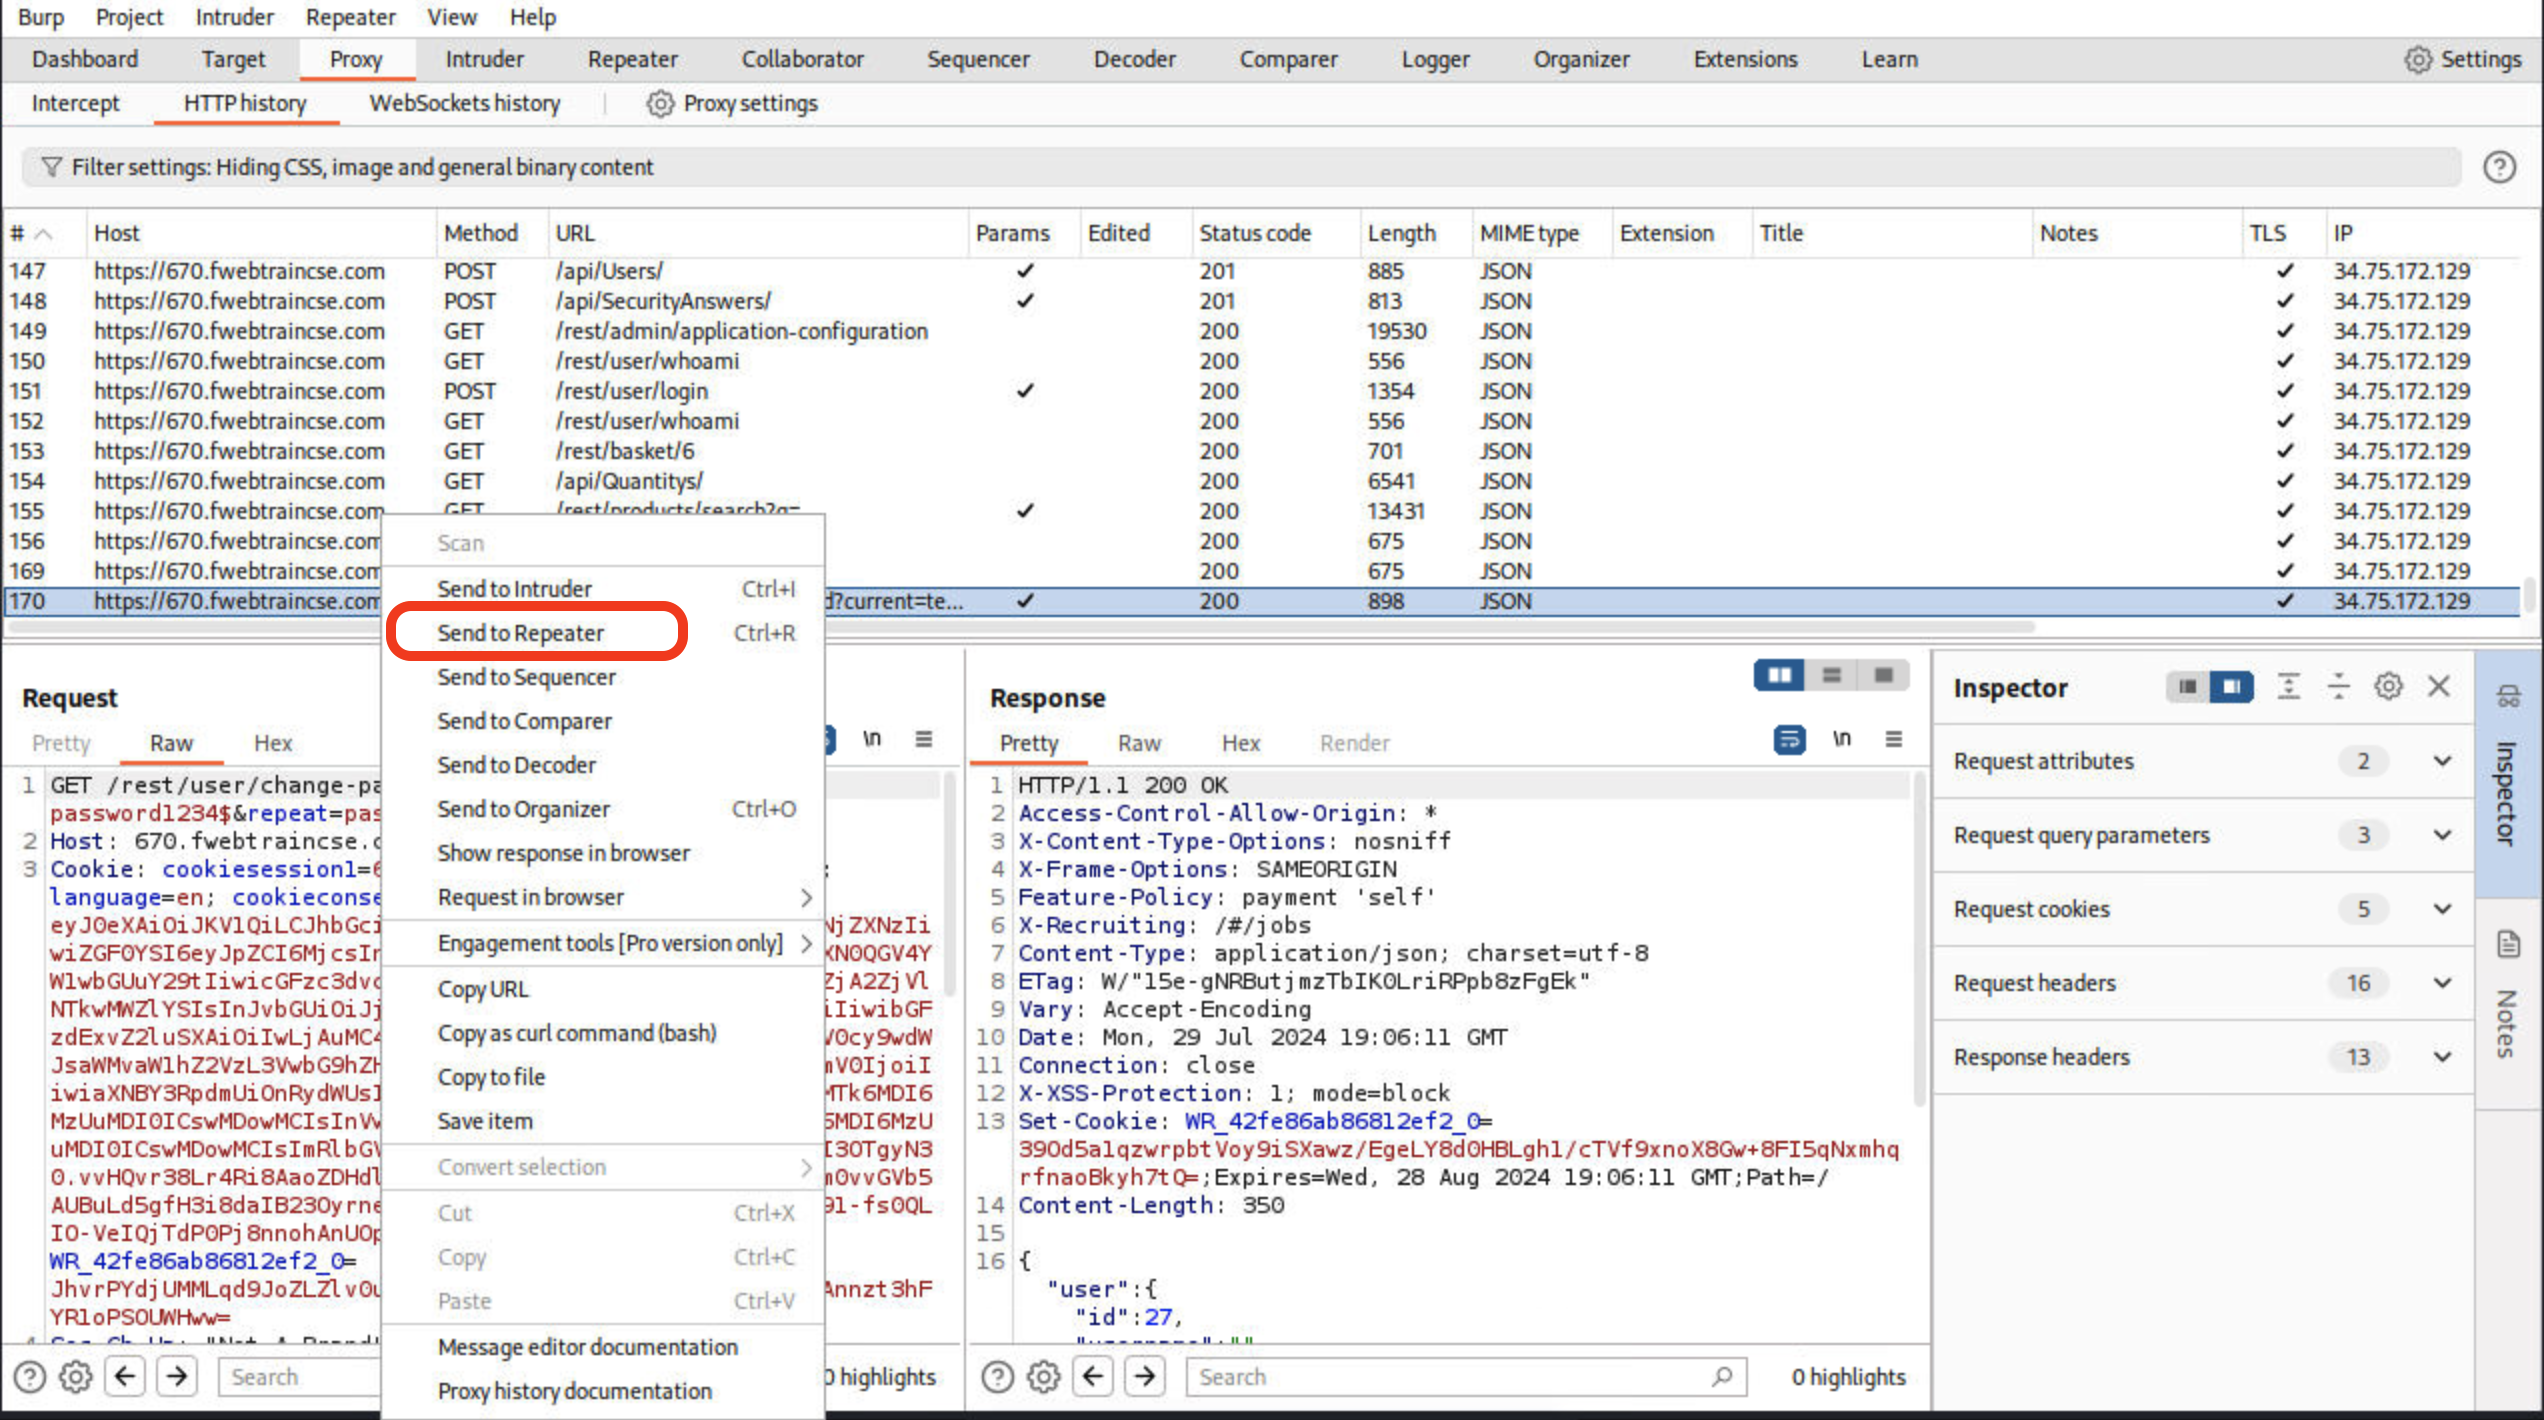Click the Inspector close icon

click(x=2439, y=686)
